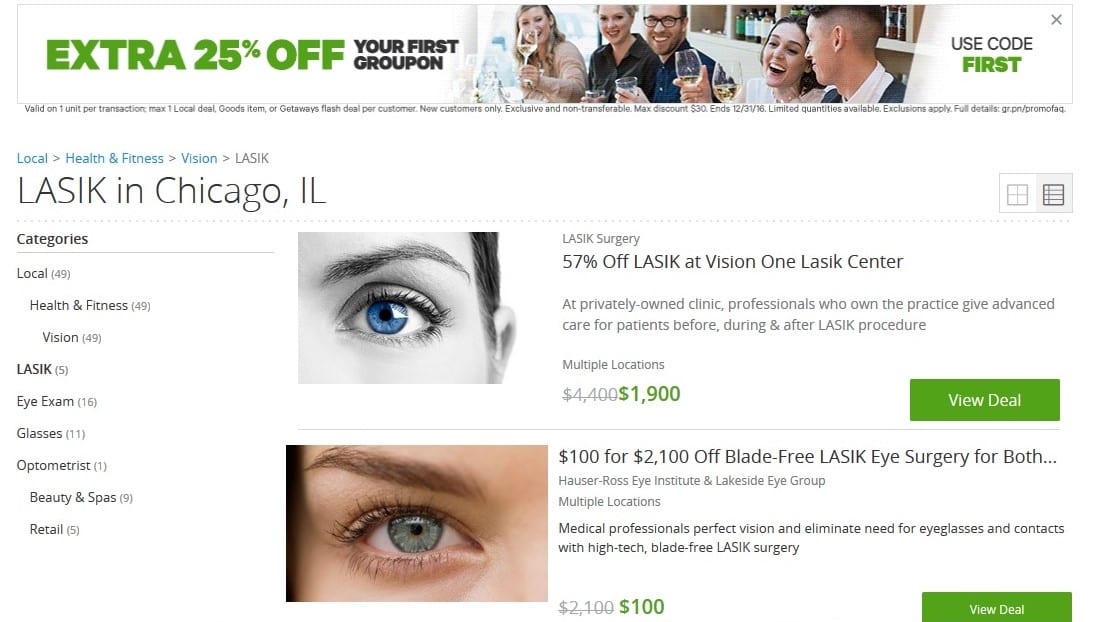Open the Vision breadcrumb link
Image resolution: width=1105 pixels, height=622 pixels.
coord(199,158)
